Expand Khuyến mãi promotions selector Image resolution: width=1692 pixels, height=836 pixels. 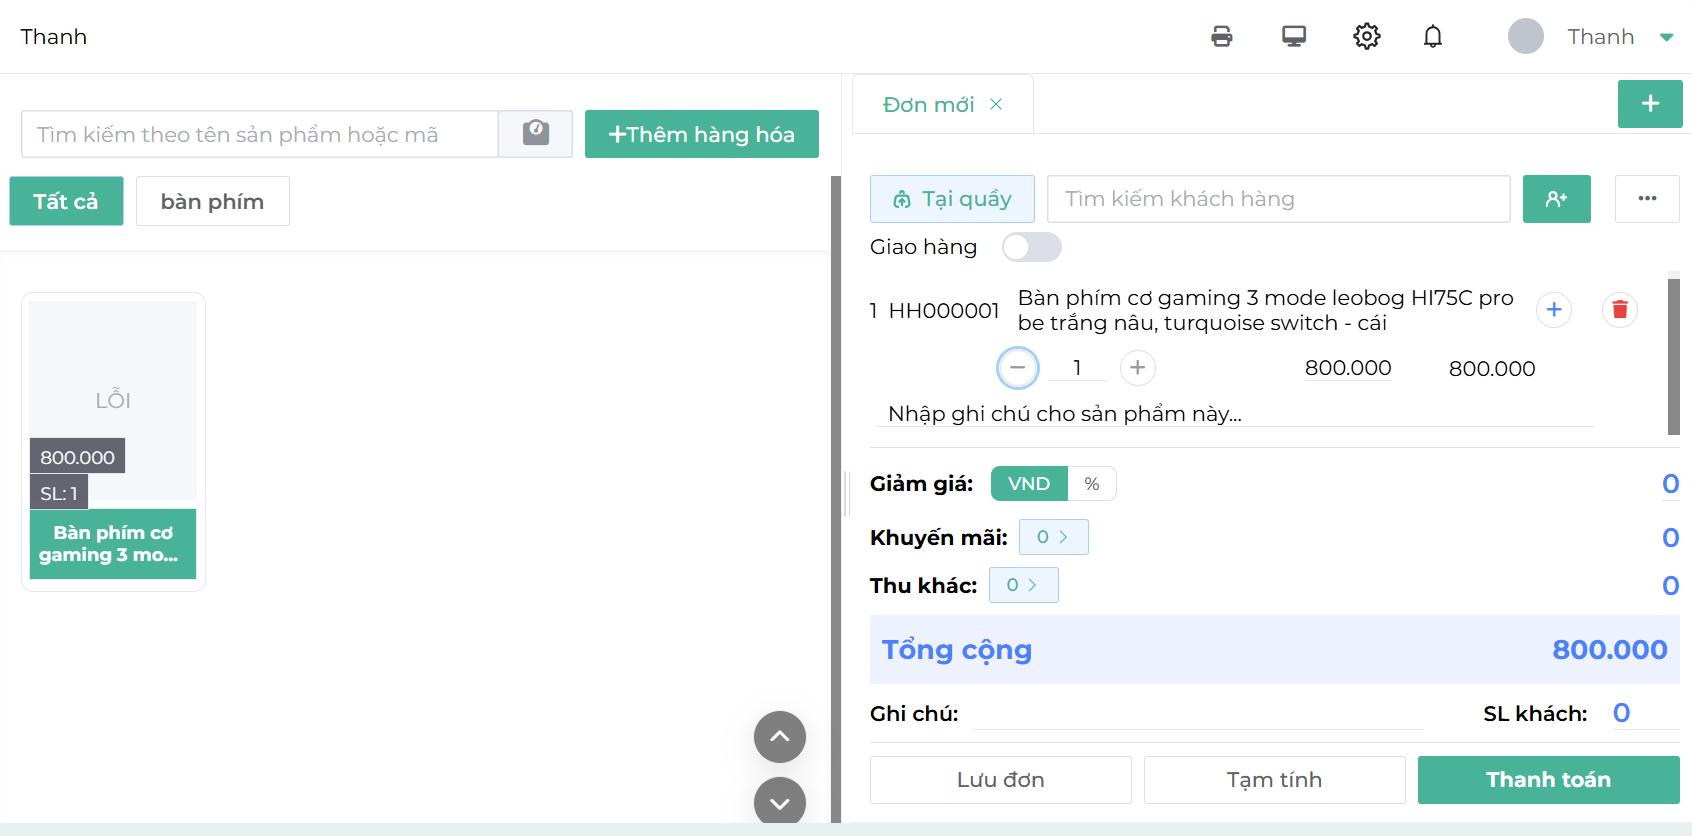[1053, 537]
